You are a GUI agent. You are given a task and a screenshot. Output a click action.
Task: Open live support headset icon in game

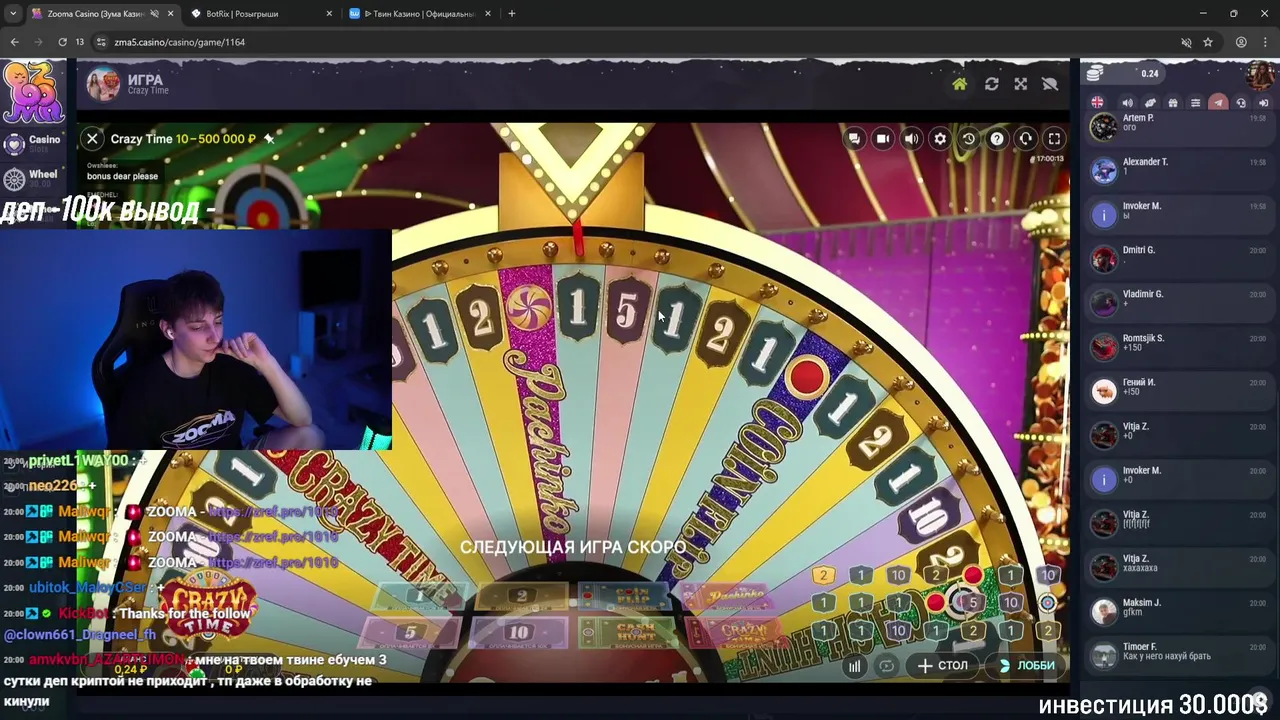tap(1025, 139)
